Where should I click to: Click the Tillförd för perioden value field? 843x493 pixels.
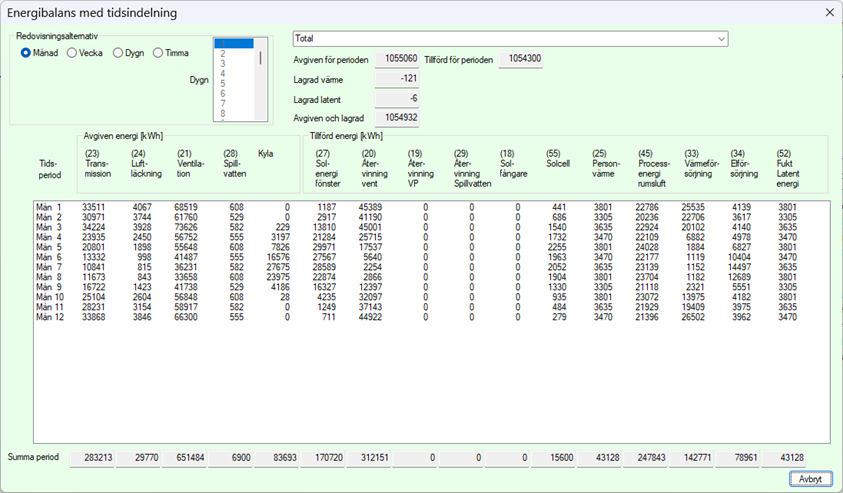point(520,60)
